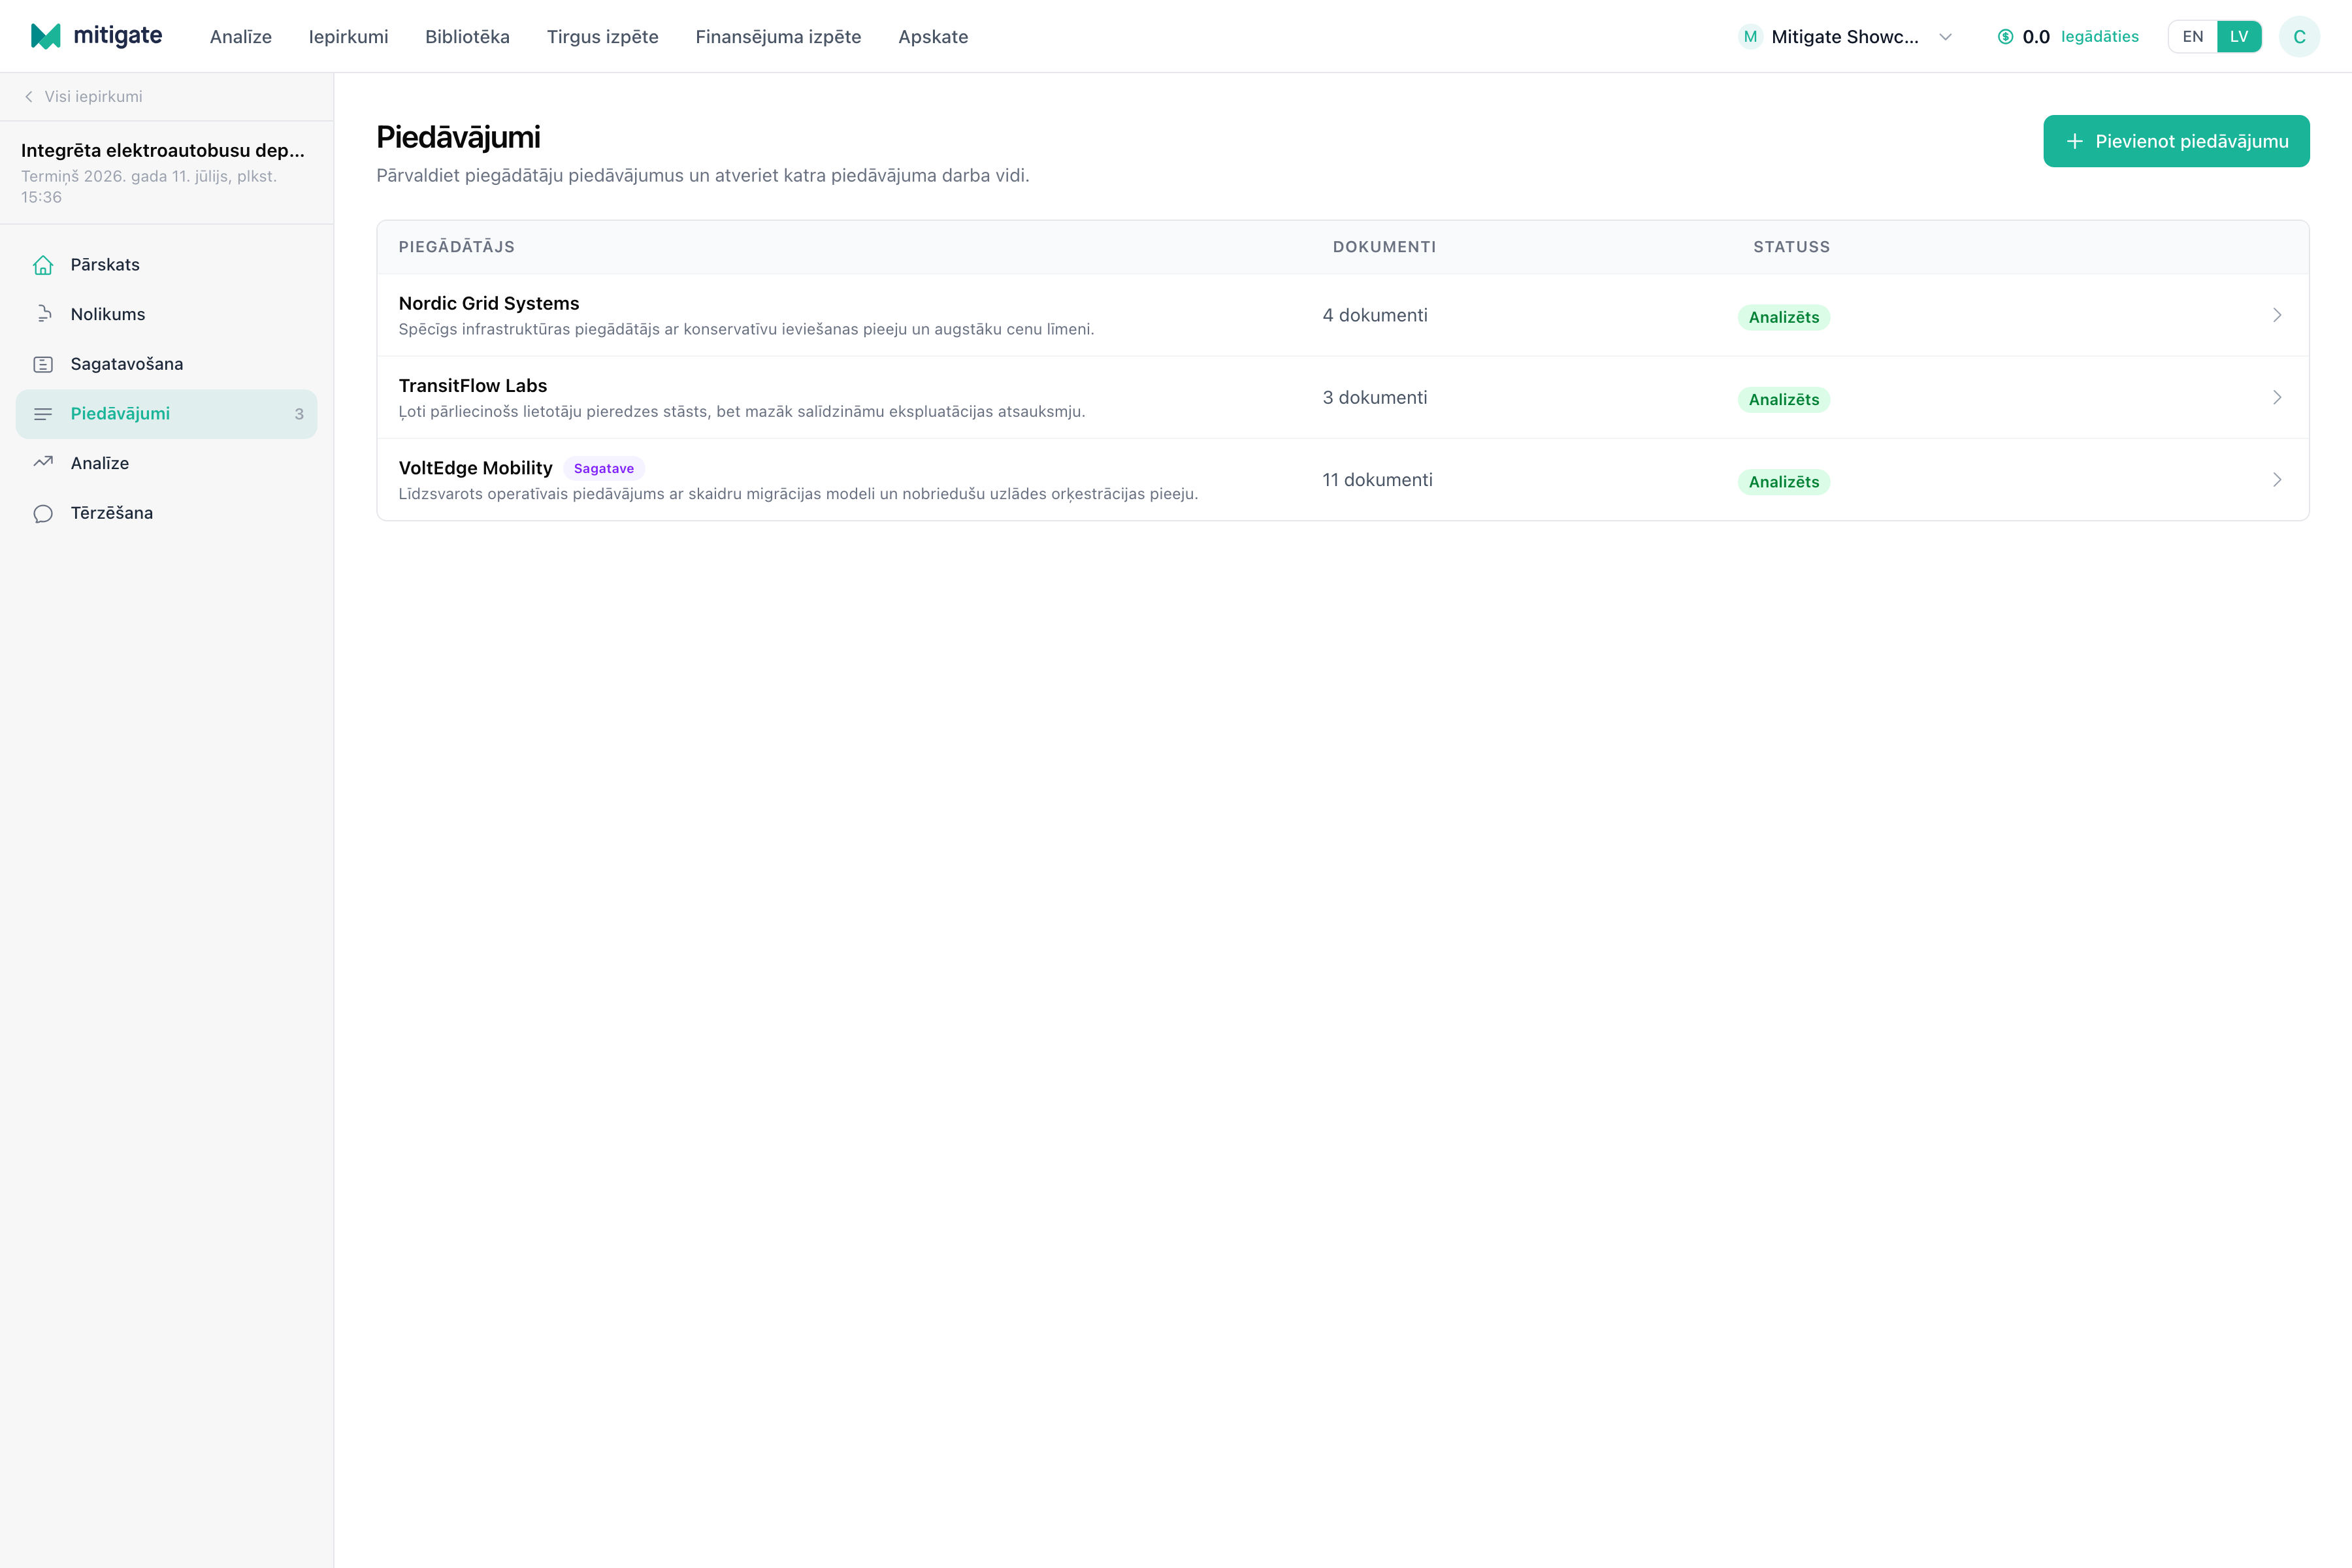Image resolution: width=2352 pixels, height=1568 pixels.
Task: Click the PIEGĀDĀTĀJS column header
Action: 457,247
